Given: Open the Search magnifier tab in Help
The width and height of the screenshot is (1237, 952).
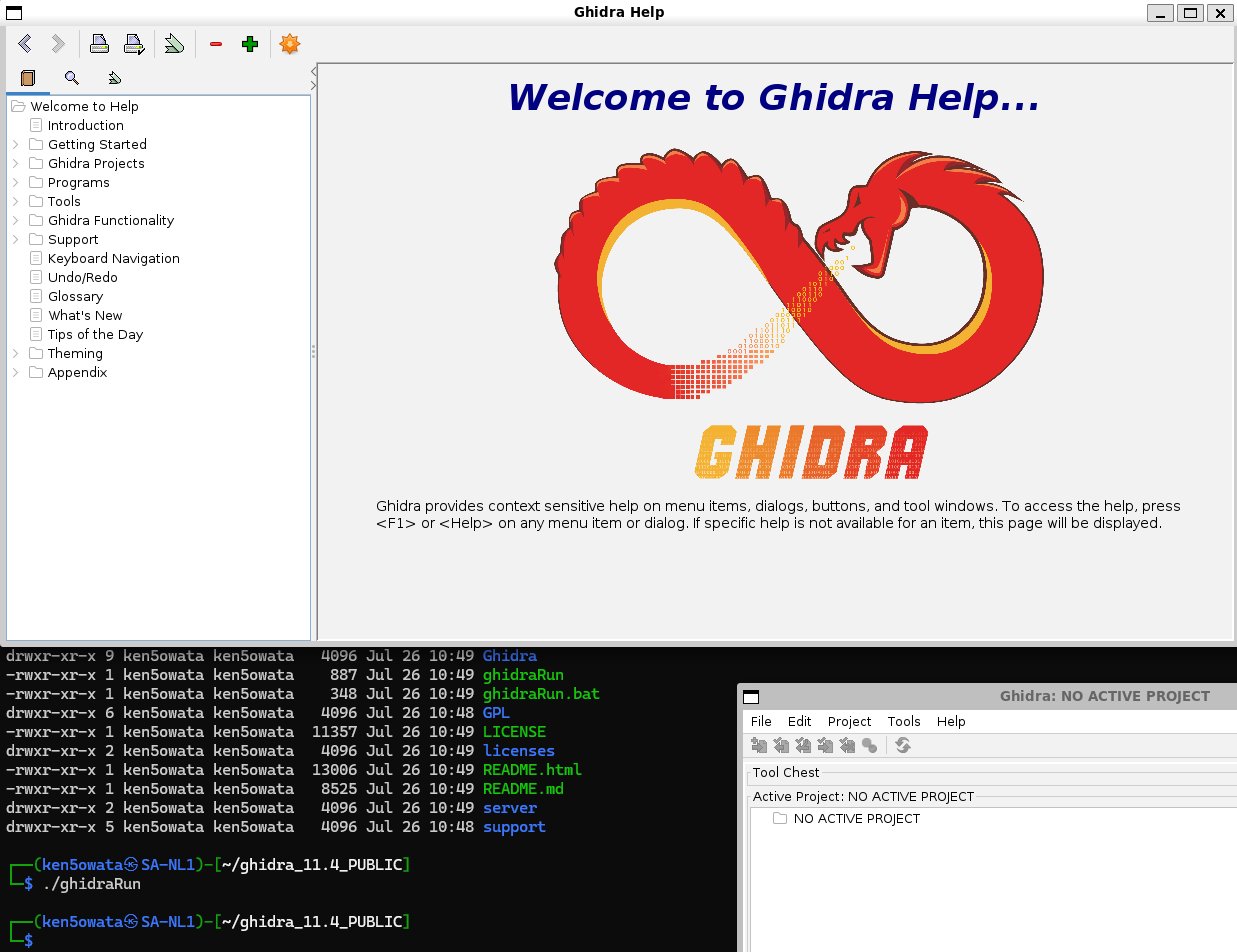Looking at the screenshot, I should click(71, 77).
